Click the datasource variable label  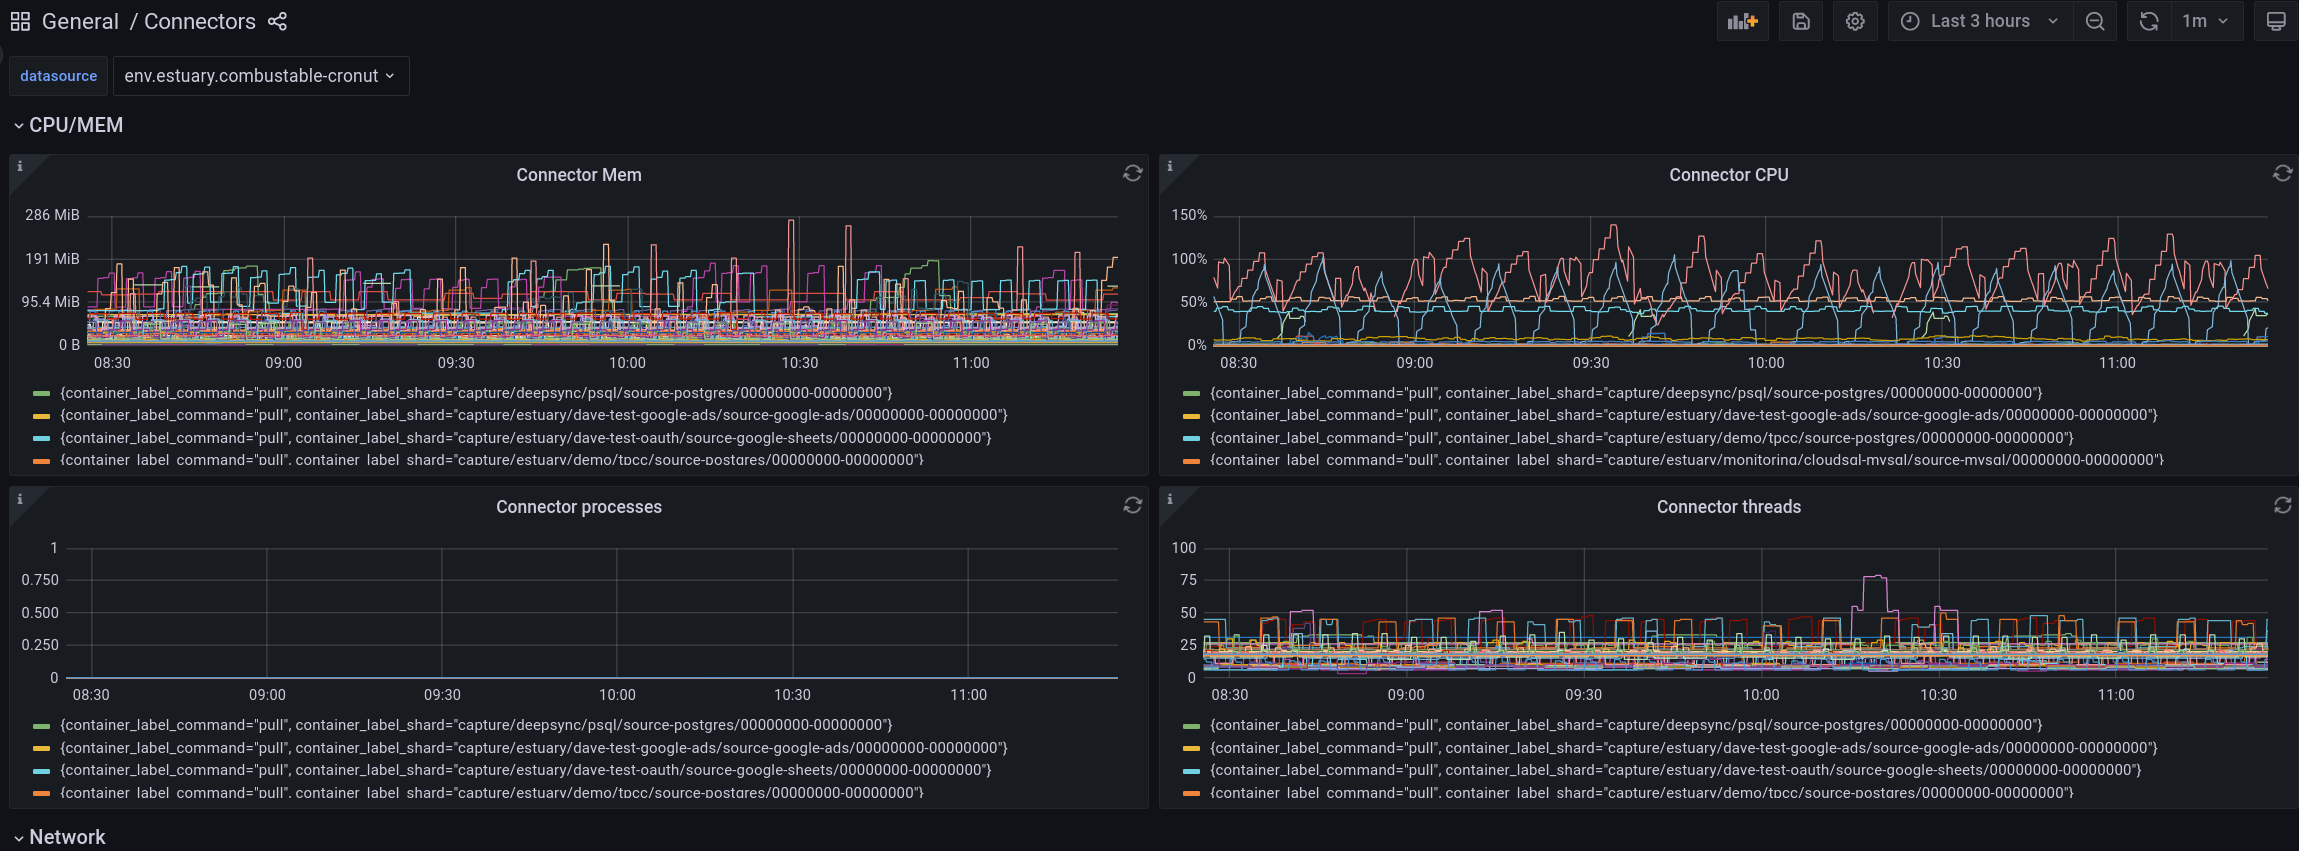(x=59, y=76)
